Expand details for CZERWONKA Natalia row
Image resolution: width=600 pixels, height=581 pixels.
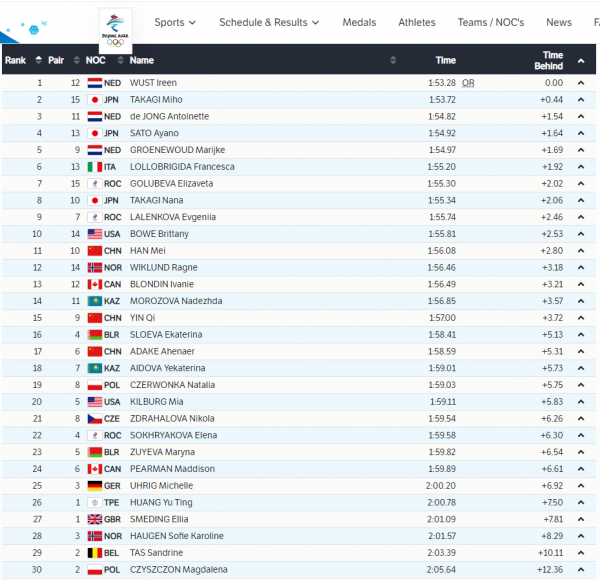pyautogui.click(x=581, y=385)
